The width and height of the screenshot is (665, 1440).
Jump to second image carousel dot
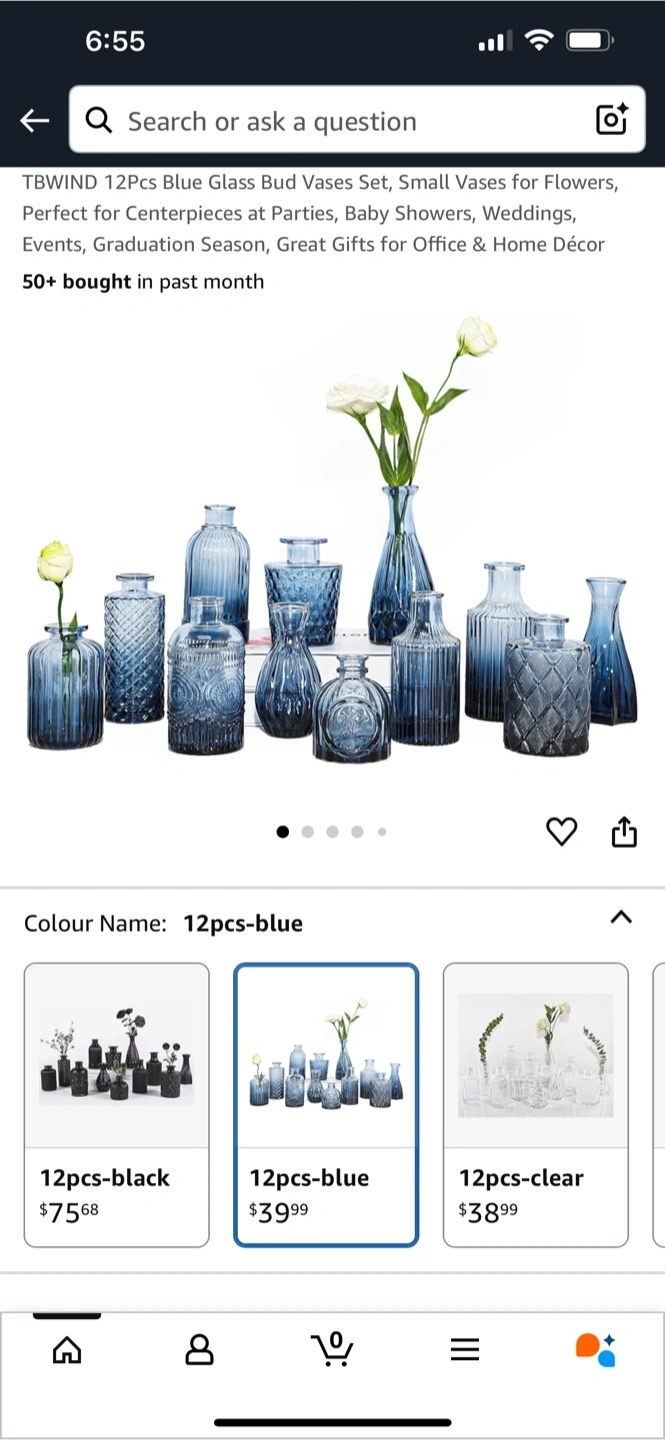tap(307, 831)
